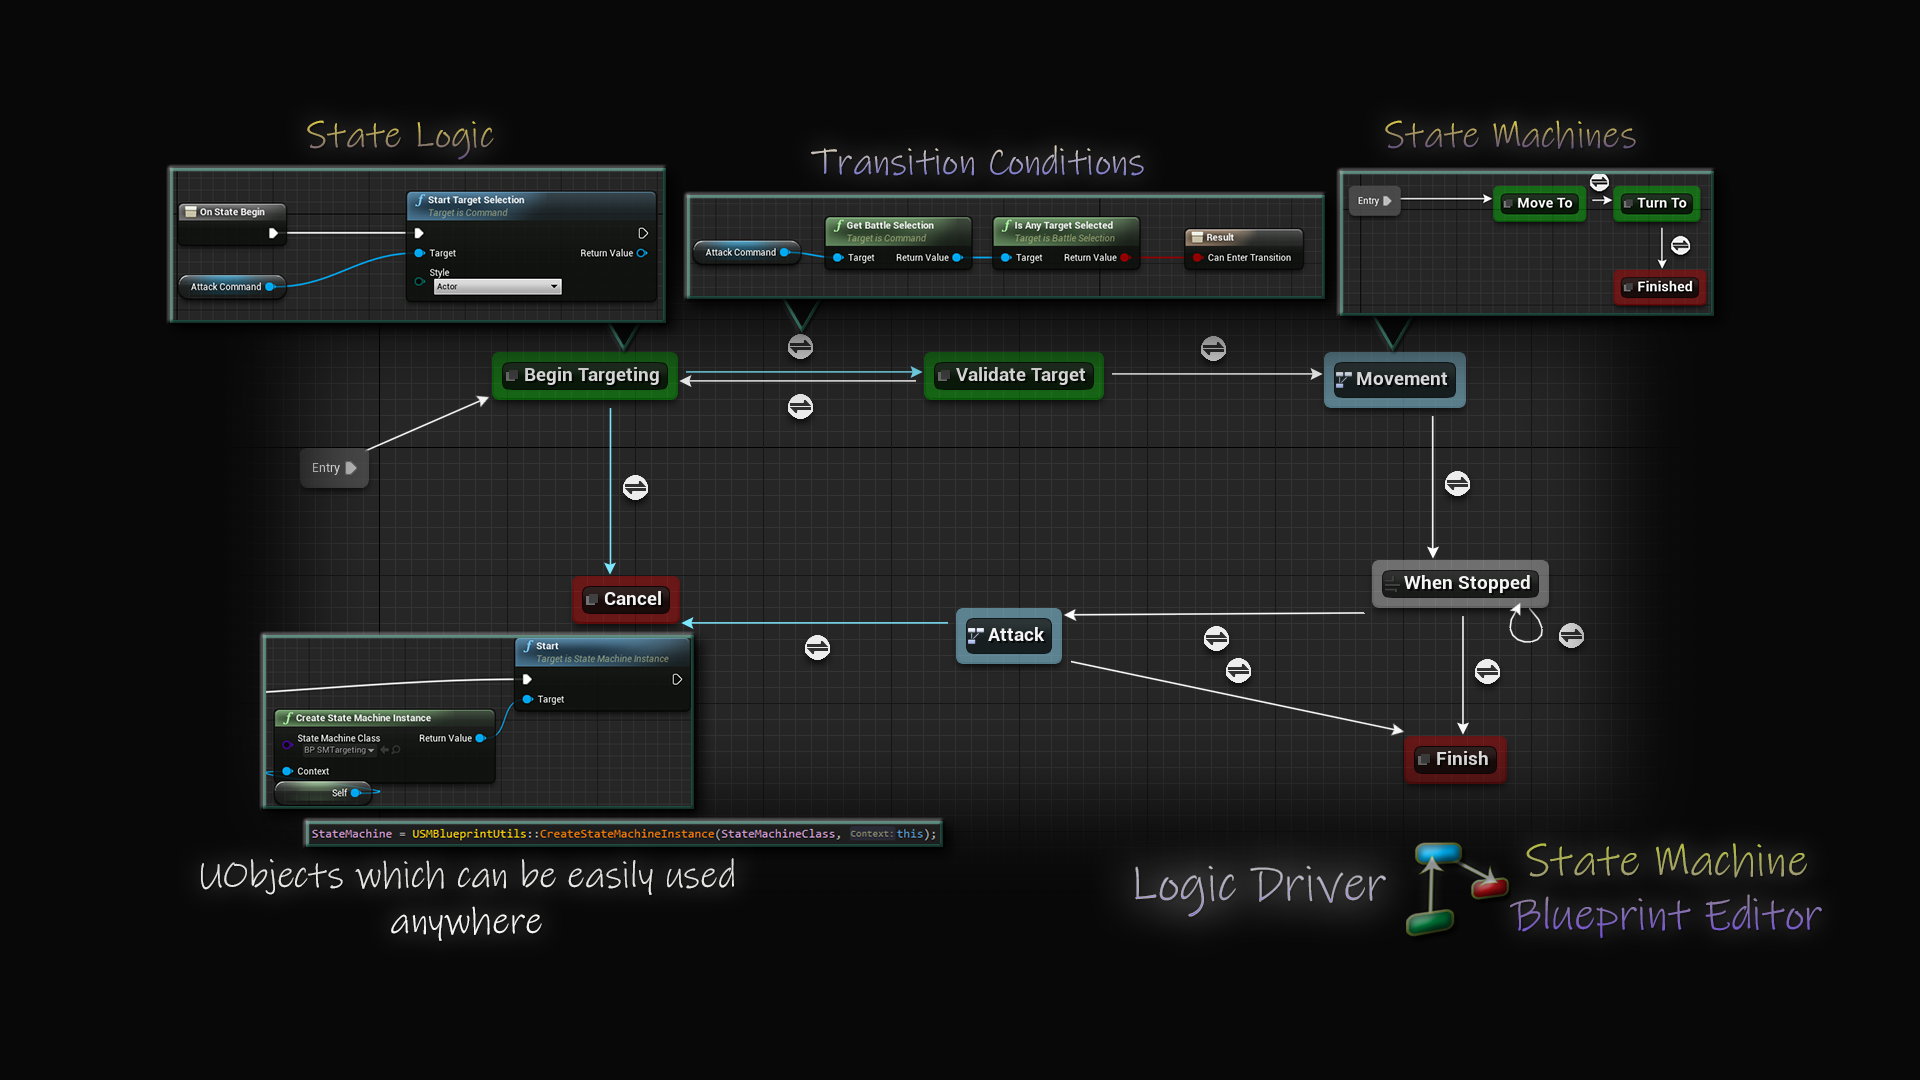The height and width of the screenshot is (1080, 1920).
Task: Select the Movement state machine node
Action: click(1394, 380)
